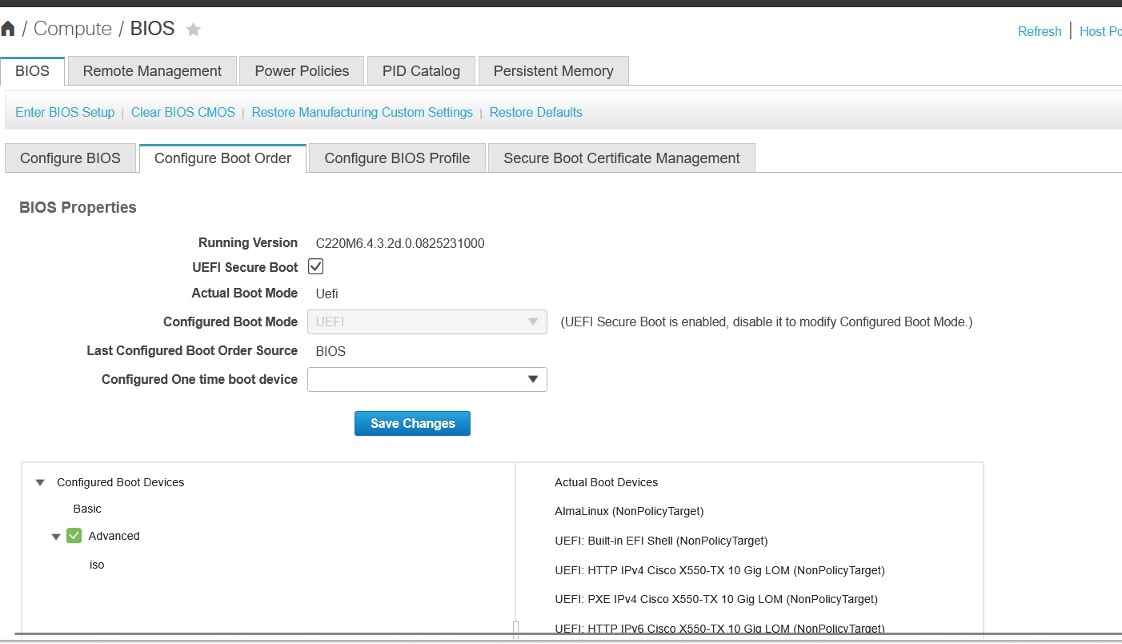Viewport: 1122px width, 644px height.
Task: Refresh the BIOS page
Action: 1039,31
